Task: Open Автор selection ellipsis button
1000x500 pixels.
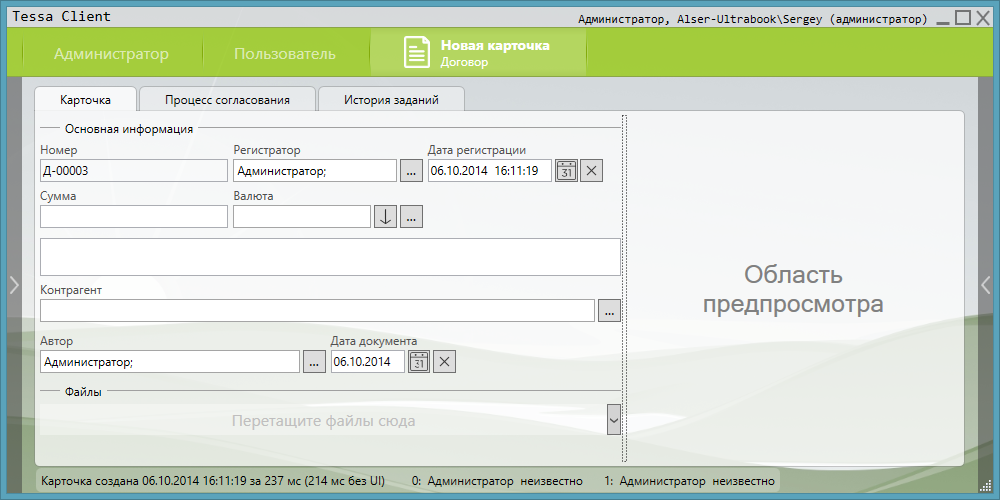Action: pyautogui.click(x=314, y=362)
